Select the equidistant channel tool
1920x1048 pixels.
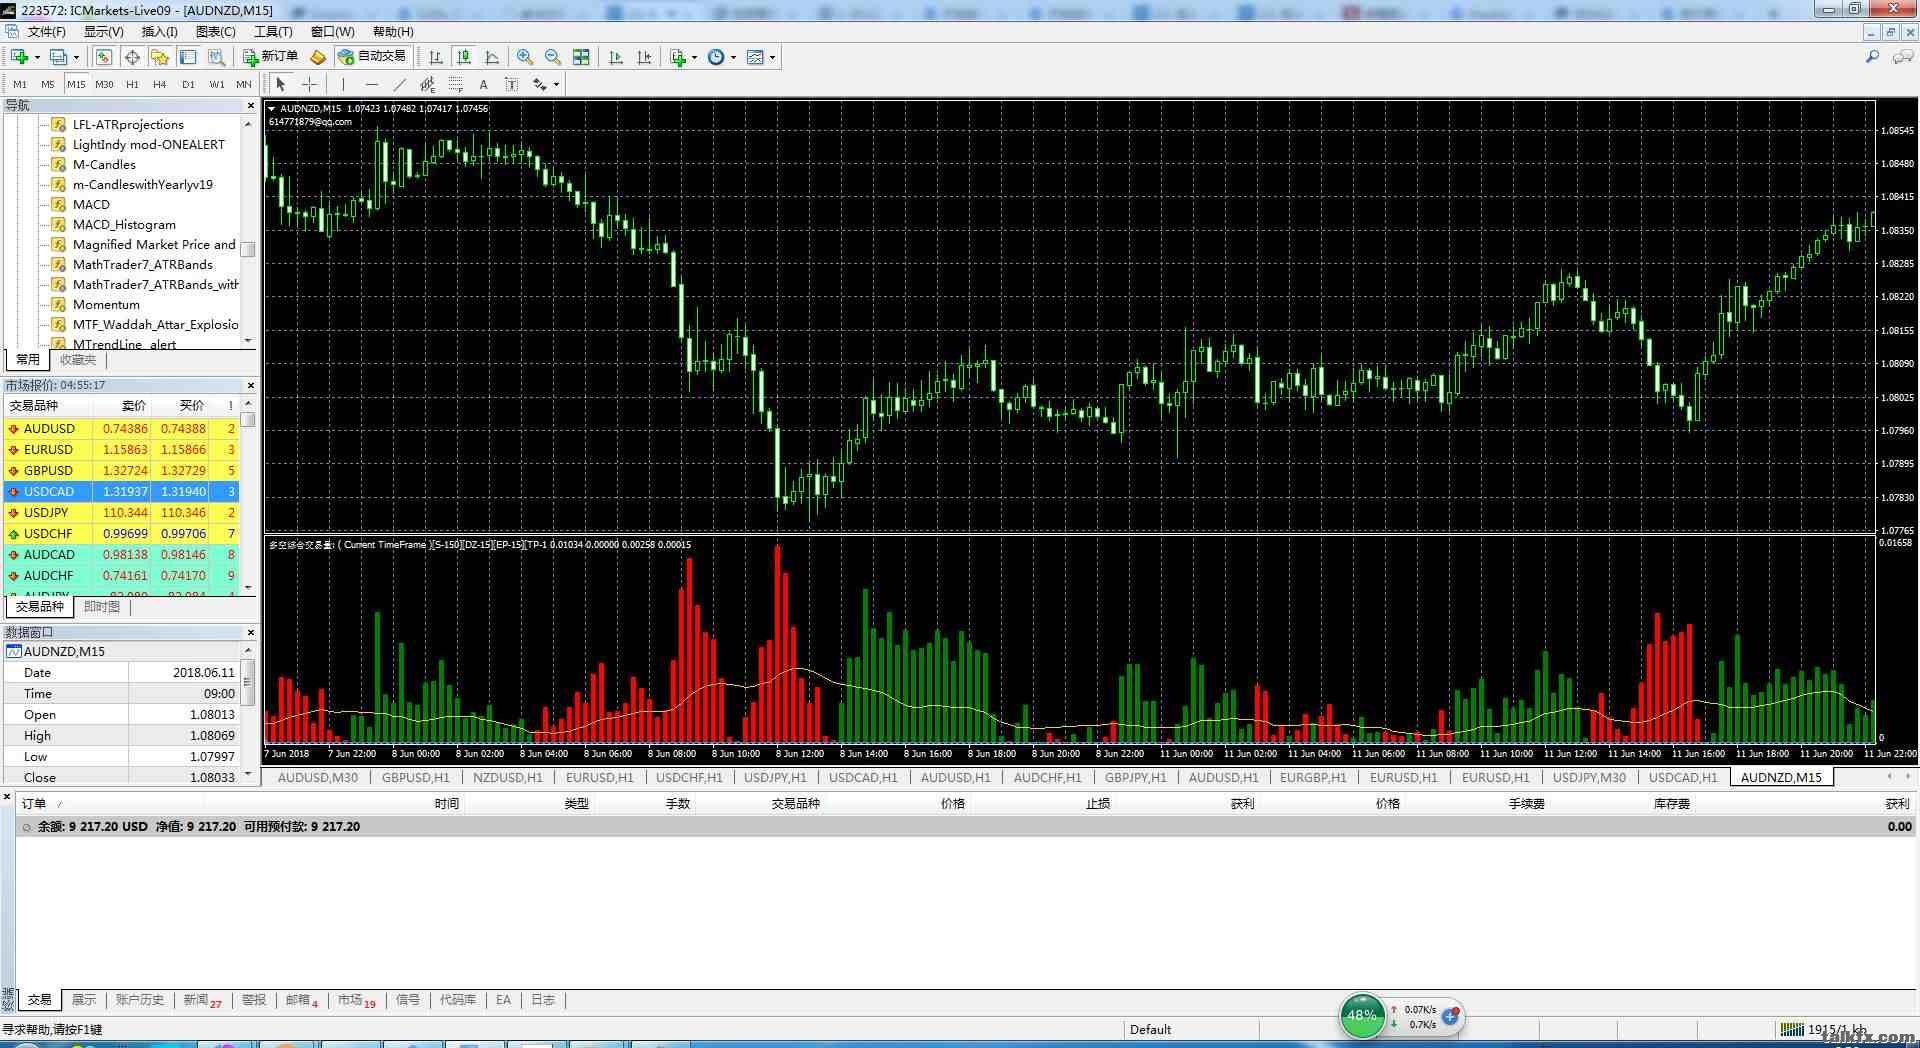point(427,84)
